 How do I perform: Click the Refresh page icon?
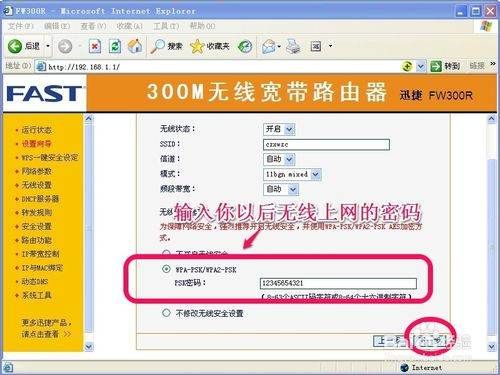(115, 46)
